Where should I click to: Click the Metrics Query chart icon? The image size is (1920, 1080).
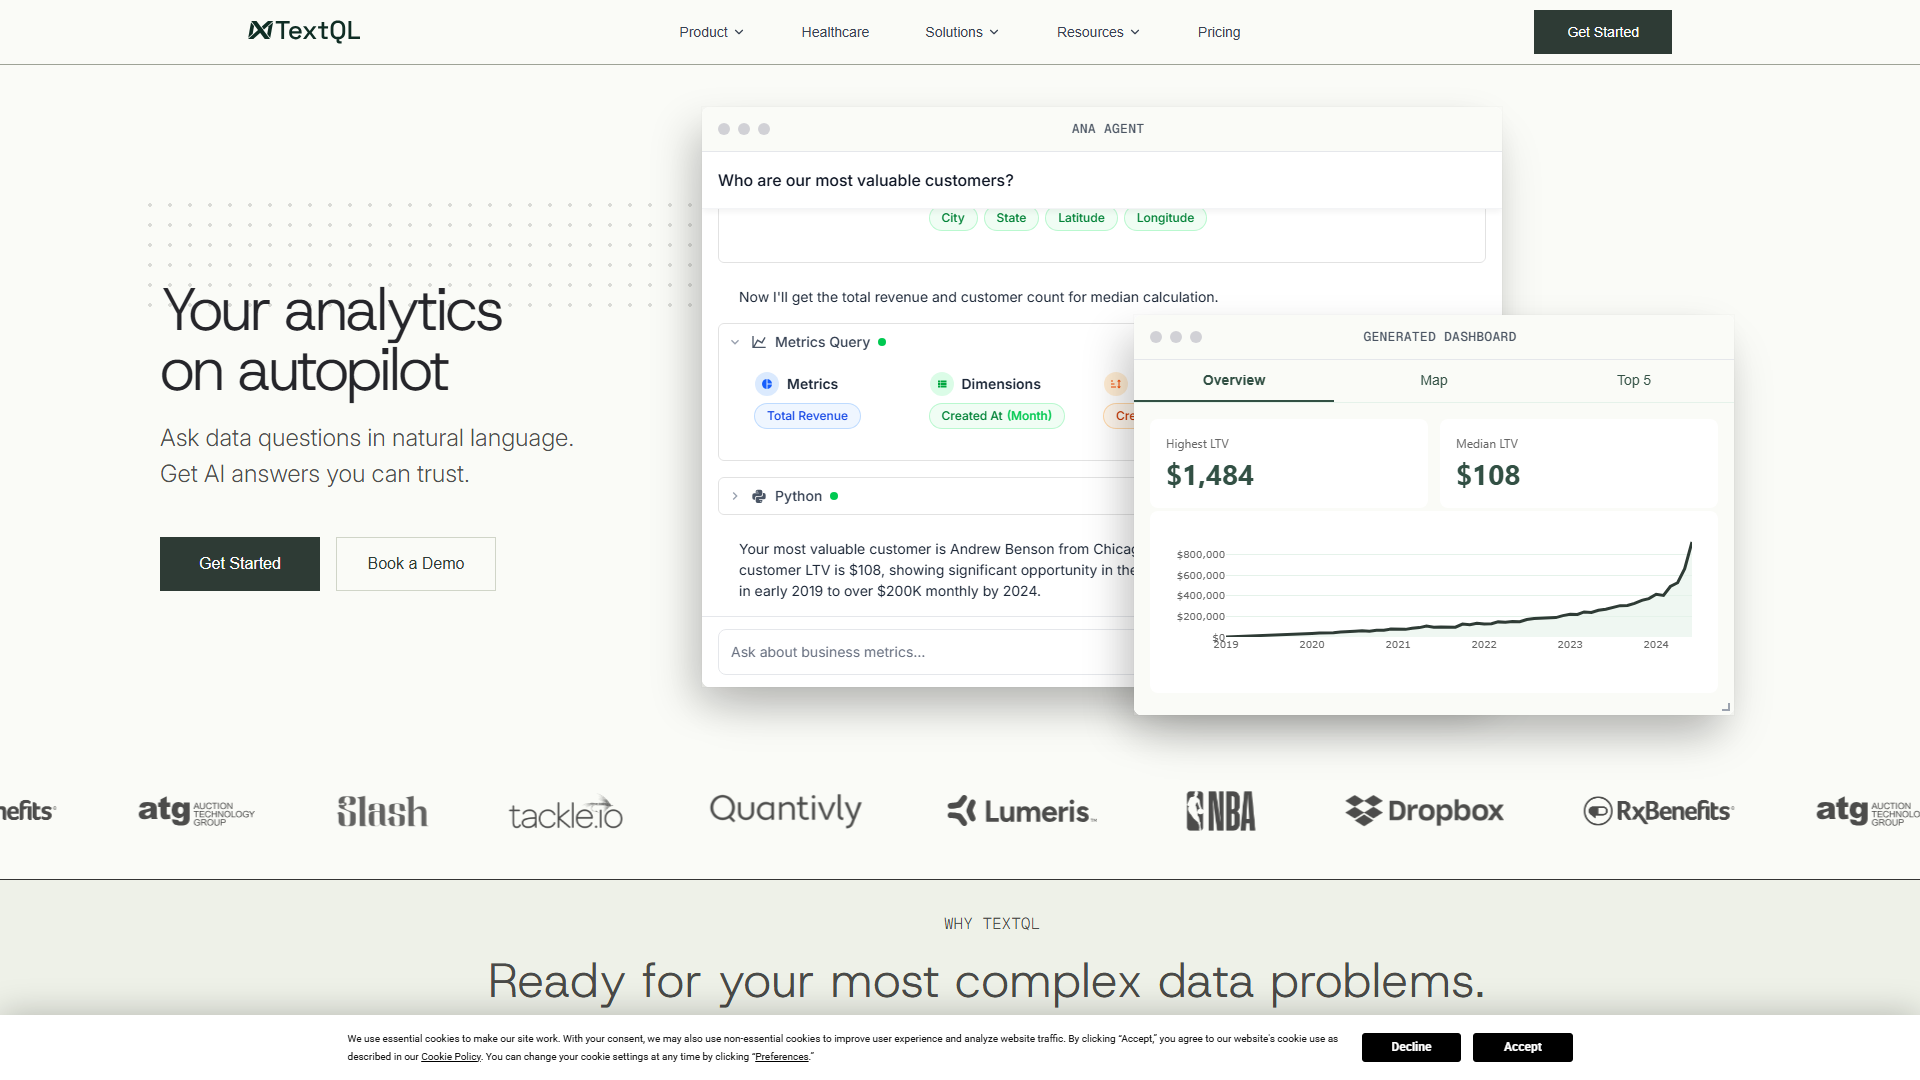point(759,342)
